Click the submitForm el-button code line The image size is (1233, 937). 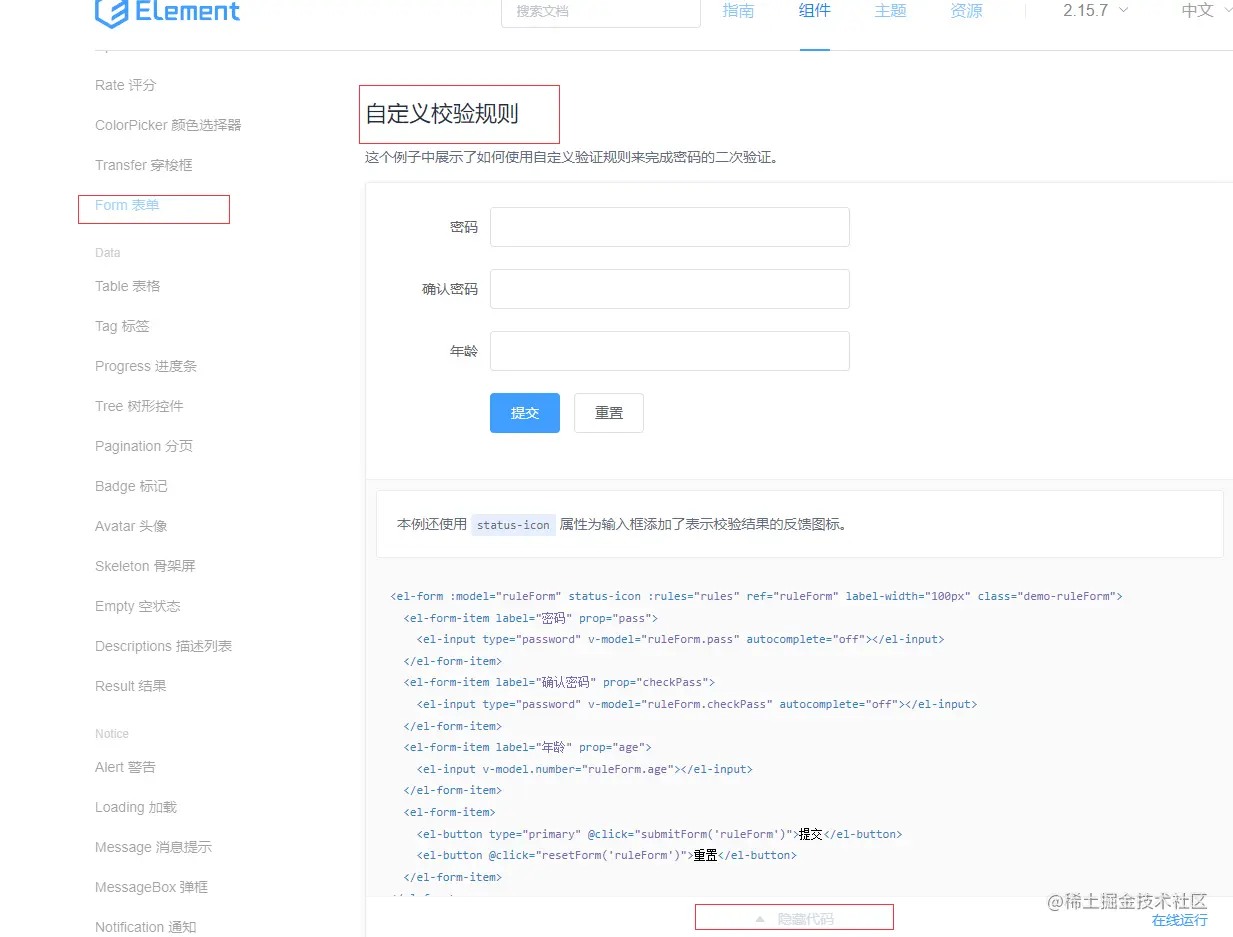click(659, 834)
